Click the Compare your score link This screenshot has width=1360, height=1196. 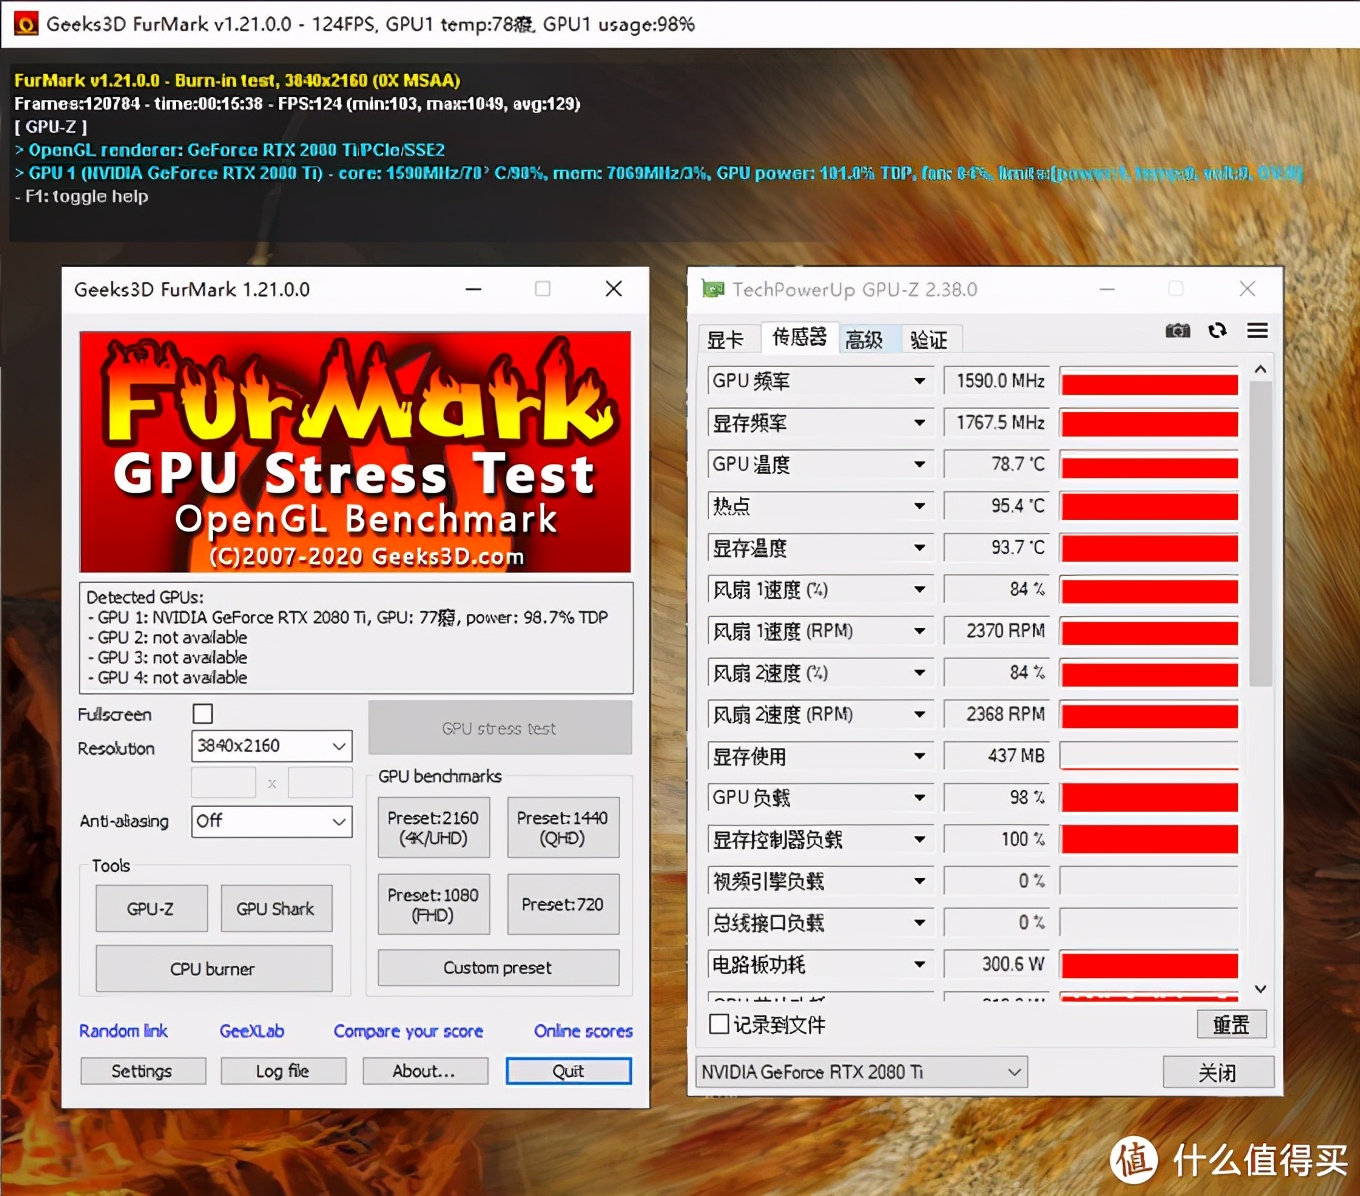[408, 1031]
